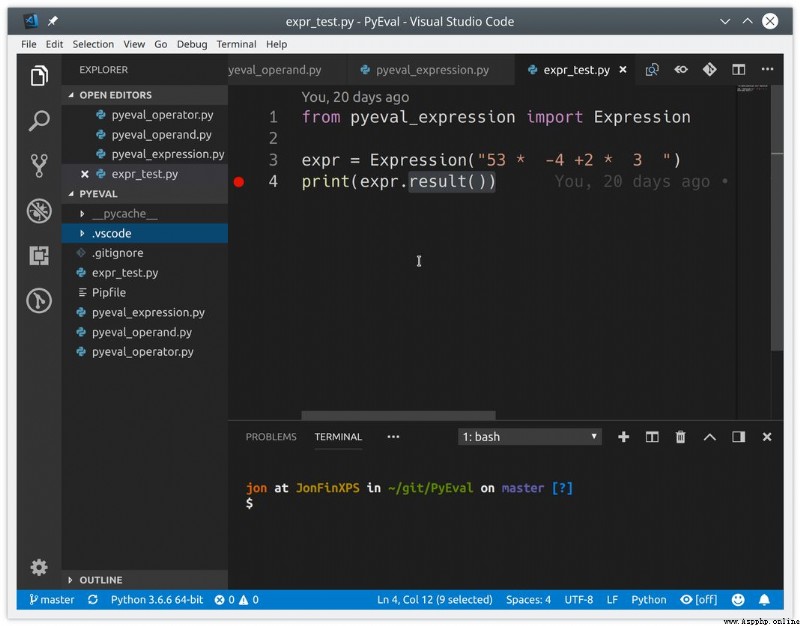Click the master branch in status bar

52,599
